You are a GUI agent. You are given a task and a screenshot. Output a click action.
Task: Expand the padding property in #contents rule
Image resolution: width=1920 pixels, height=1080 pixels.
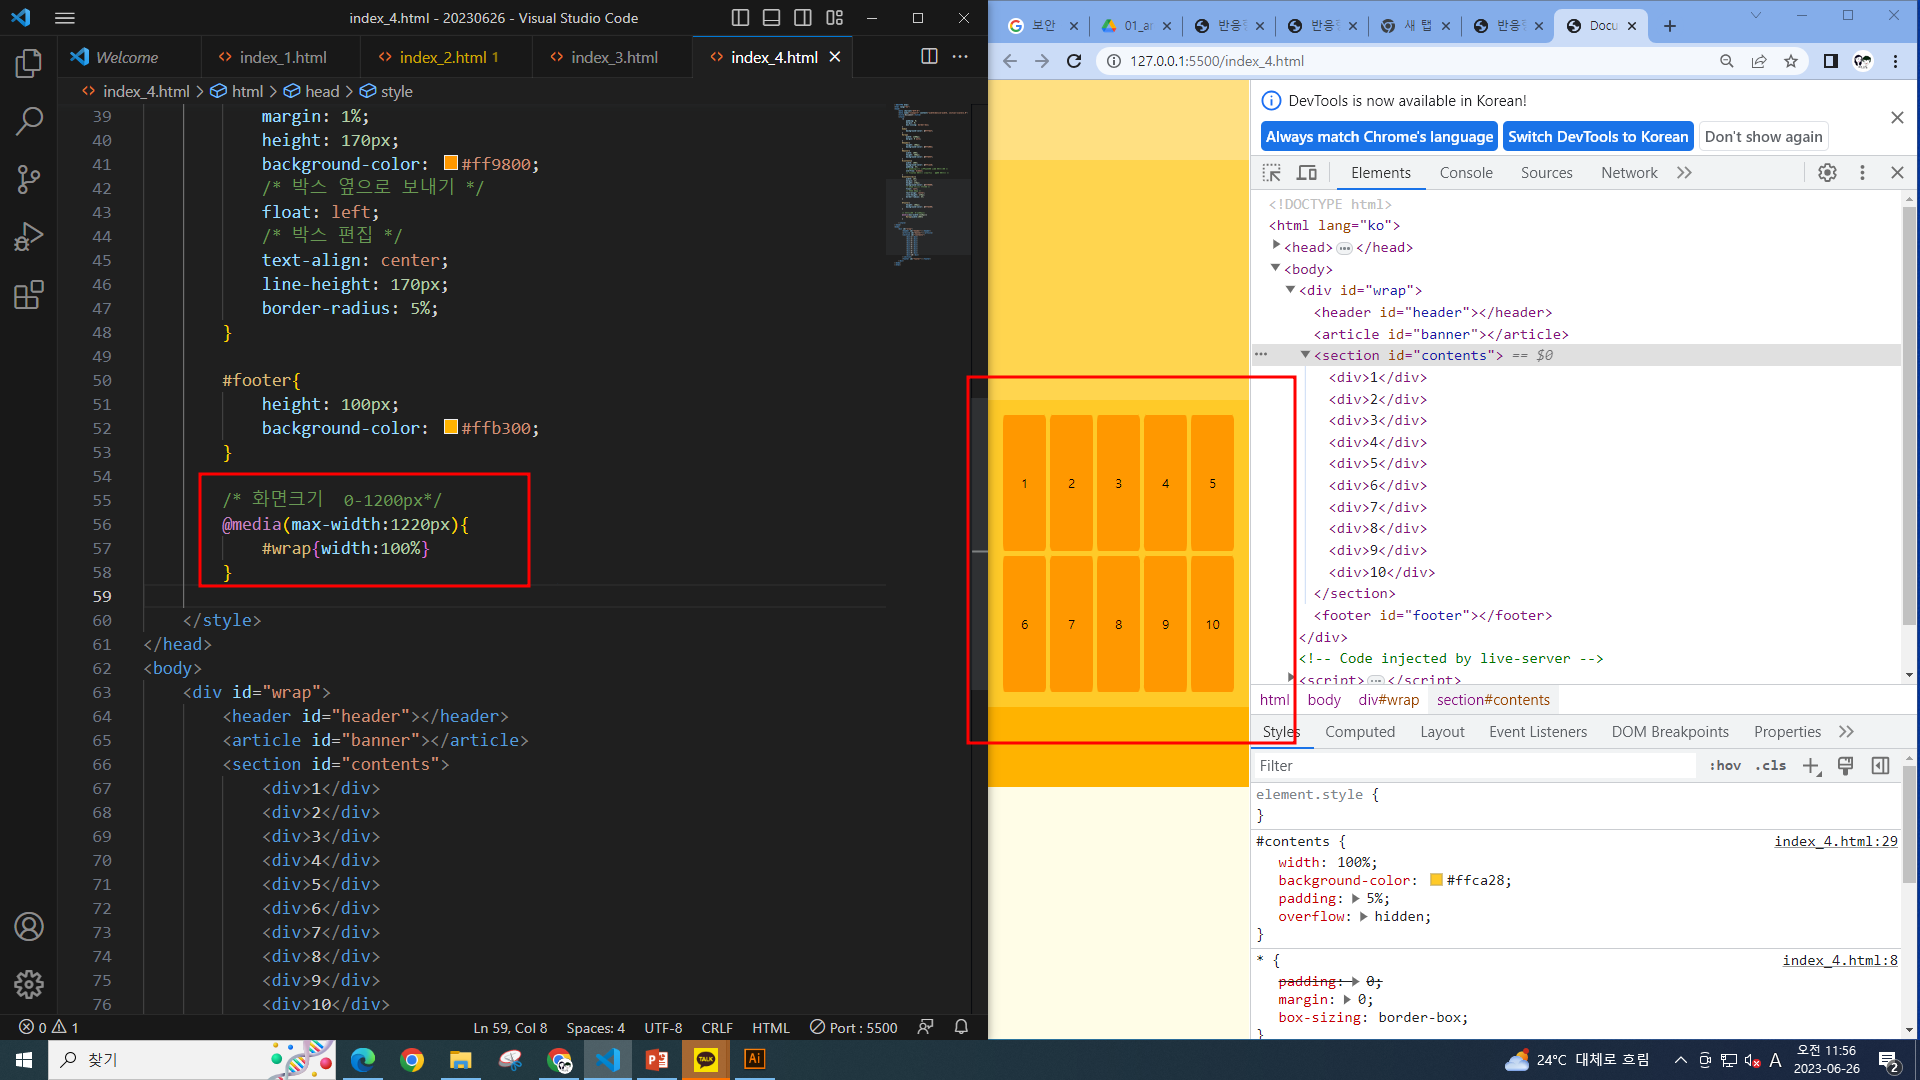coord(1355,899)
